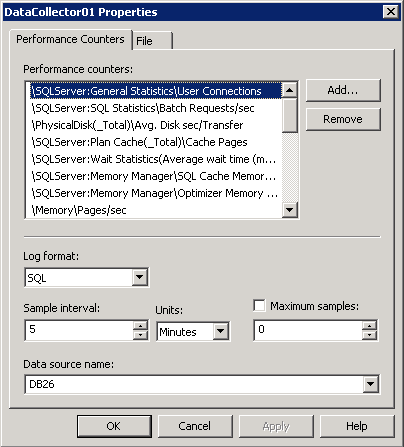Select the Wait Statistics counter
The image size is (404, 447).
click(x=156, y=159)
